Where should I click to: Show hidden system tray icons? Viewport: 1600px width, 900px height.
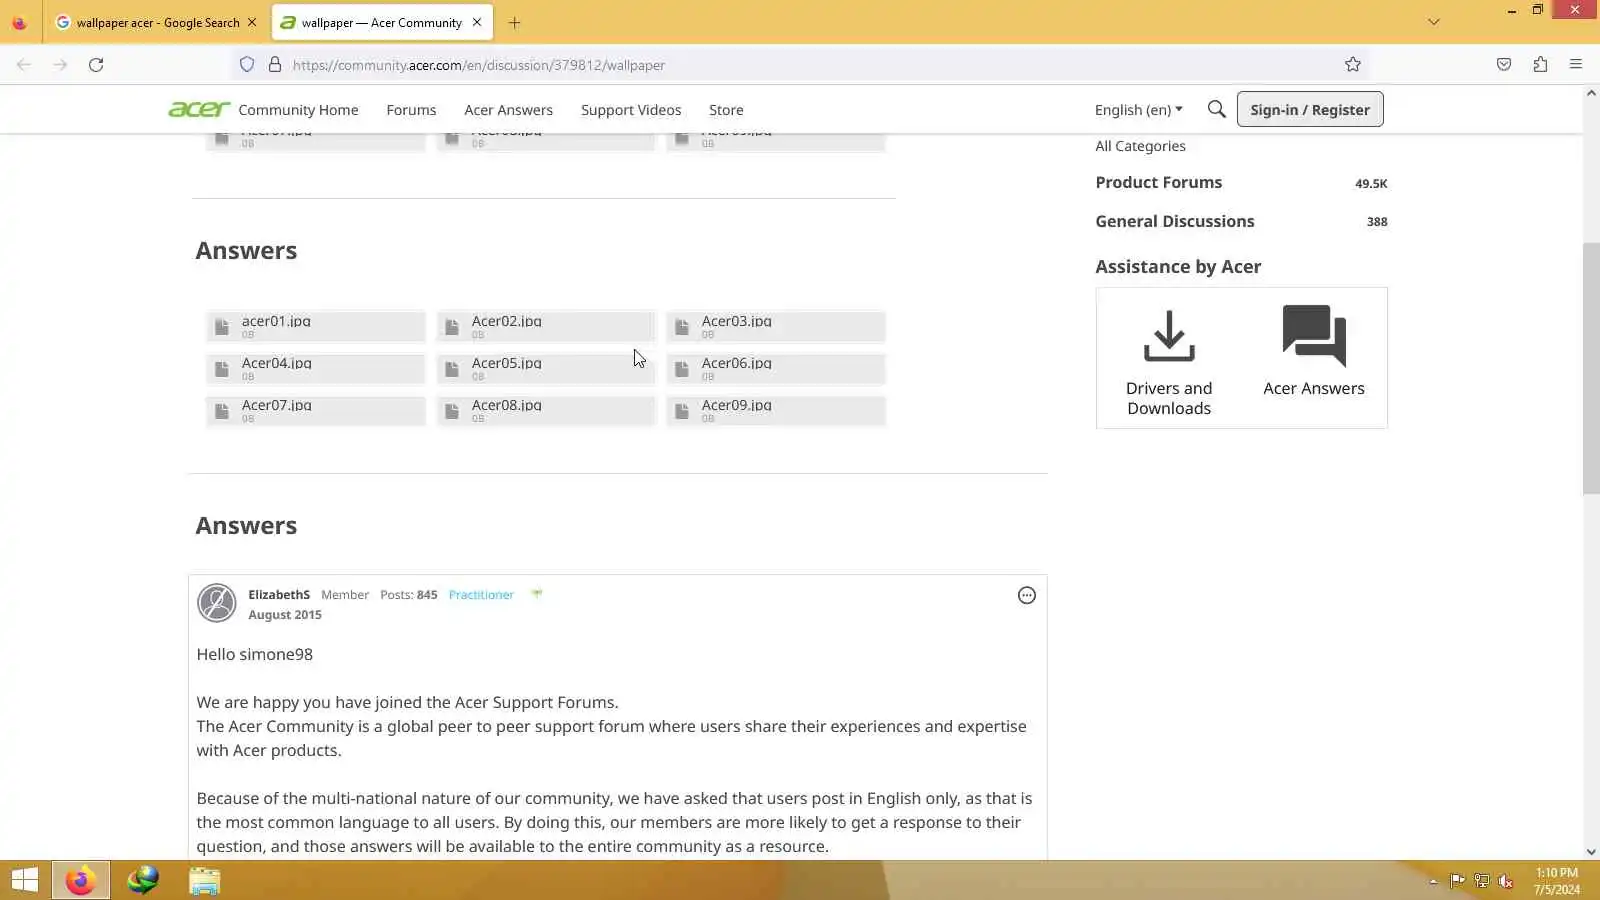(x=1433, y=881)
